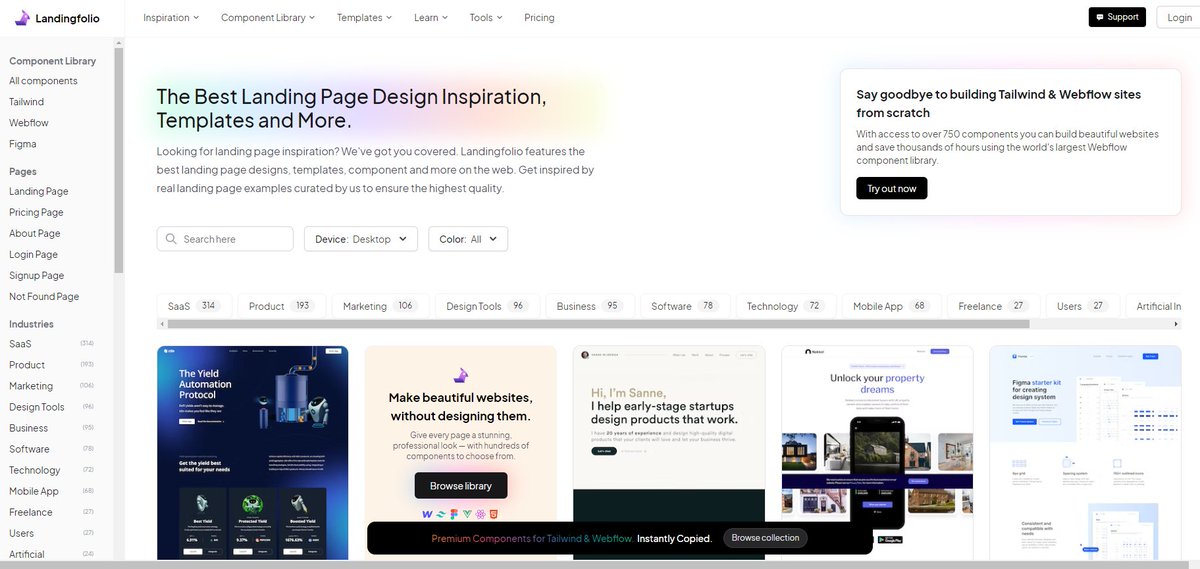The height and width of the screenshot is (569, 1200).
Task: Open Figma in the sidebar
Action: pyautogui.click(x=23, y=144)
